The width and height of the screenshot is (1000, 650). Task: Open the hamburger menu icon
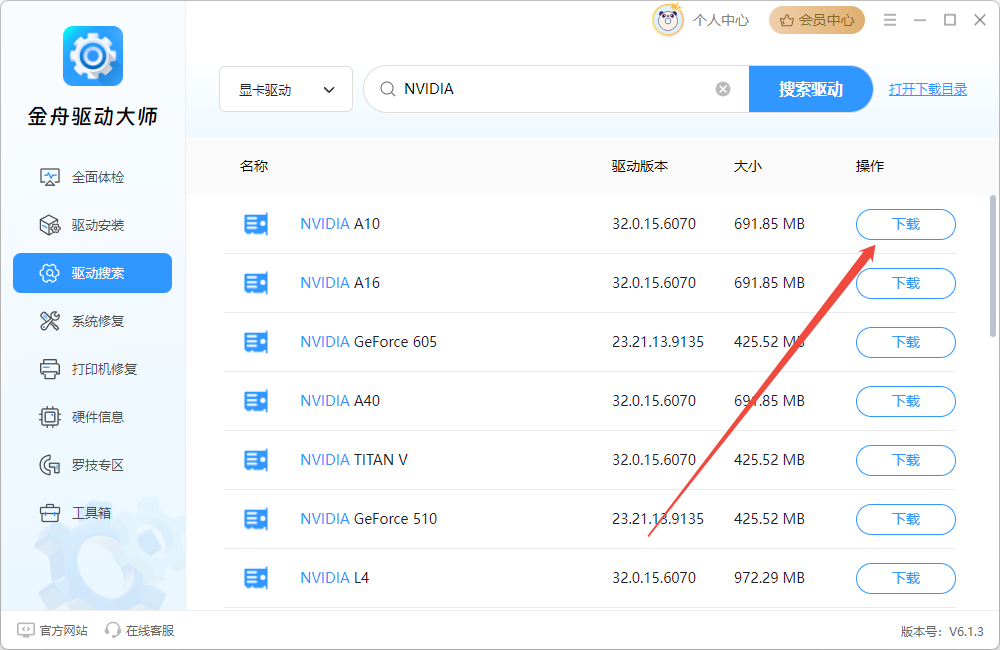point(890,20)
